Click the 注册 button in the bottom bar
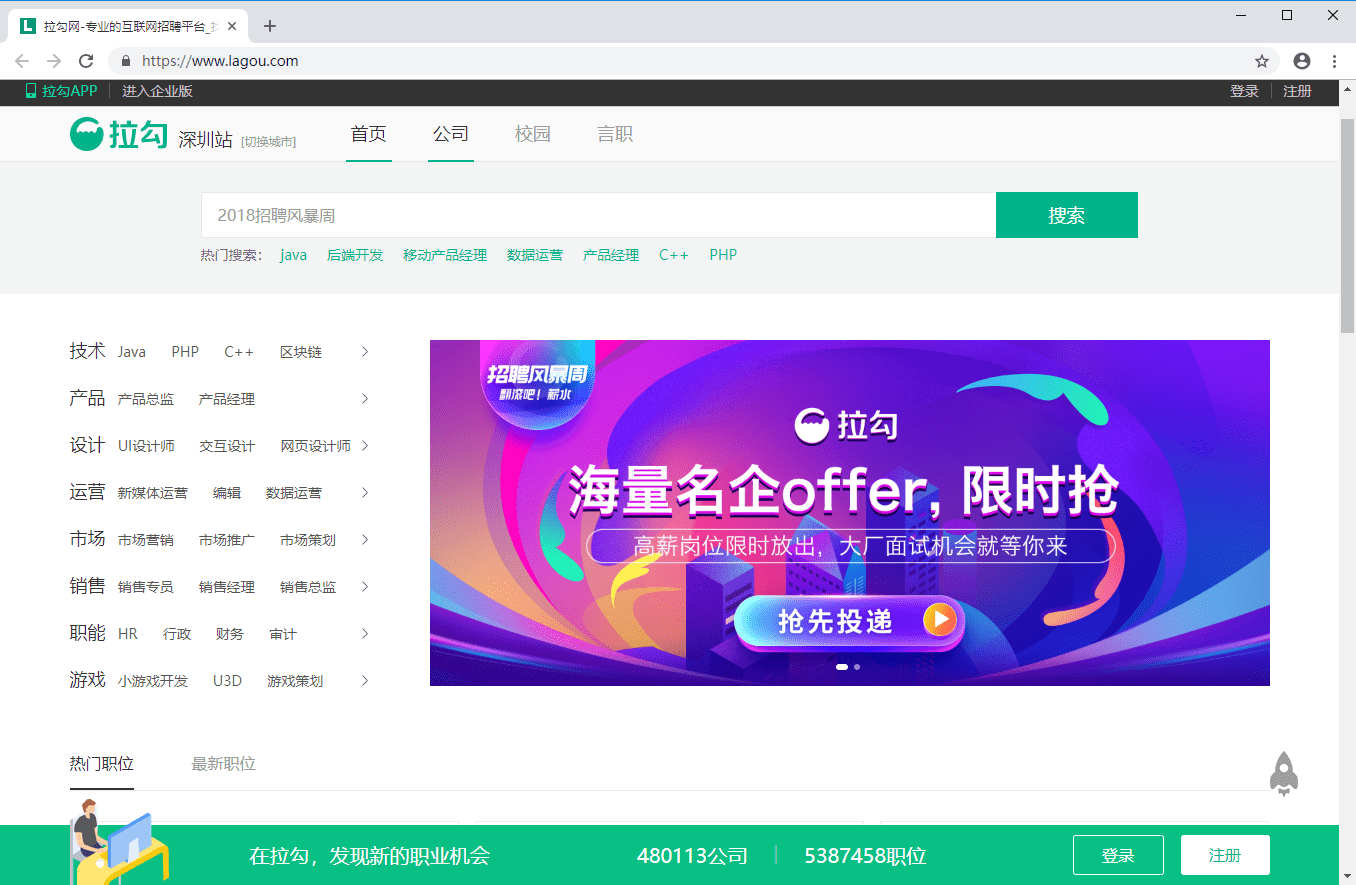Image resolution: width=1356 pixels, height=885 pixels. point(1225,855)
